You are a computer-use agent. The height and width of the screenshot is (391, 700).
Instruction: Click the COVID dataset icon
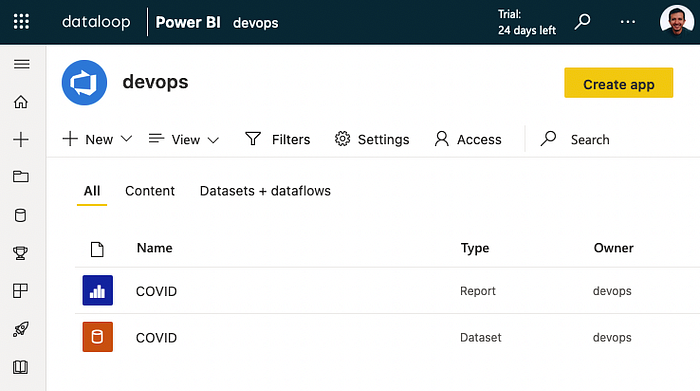98,337
